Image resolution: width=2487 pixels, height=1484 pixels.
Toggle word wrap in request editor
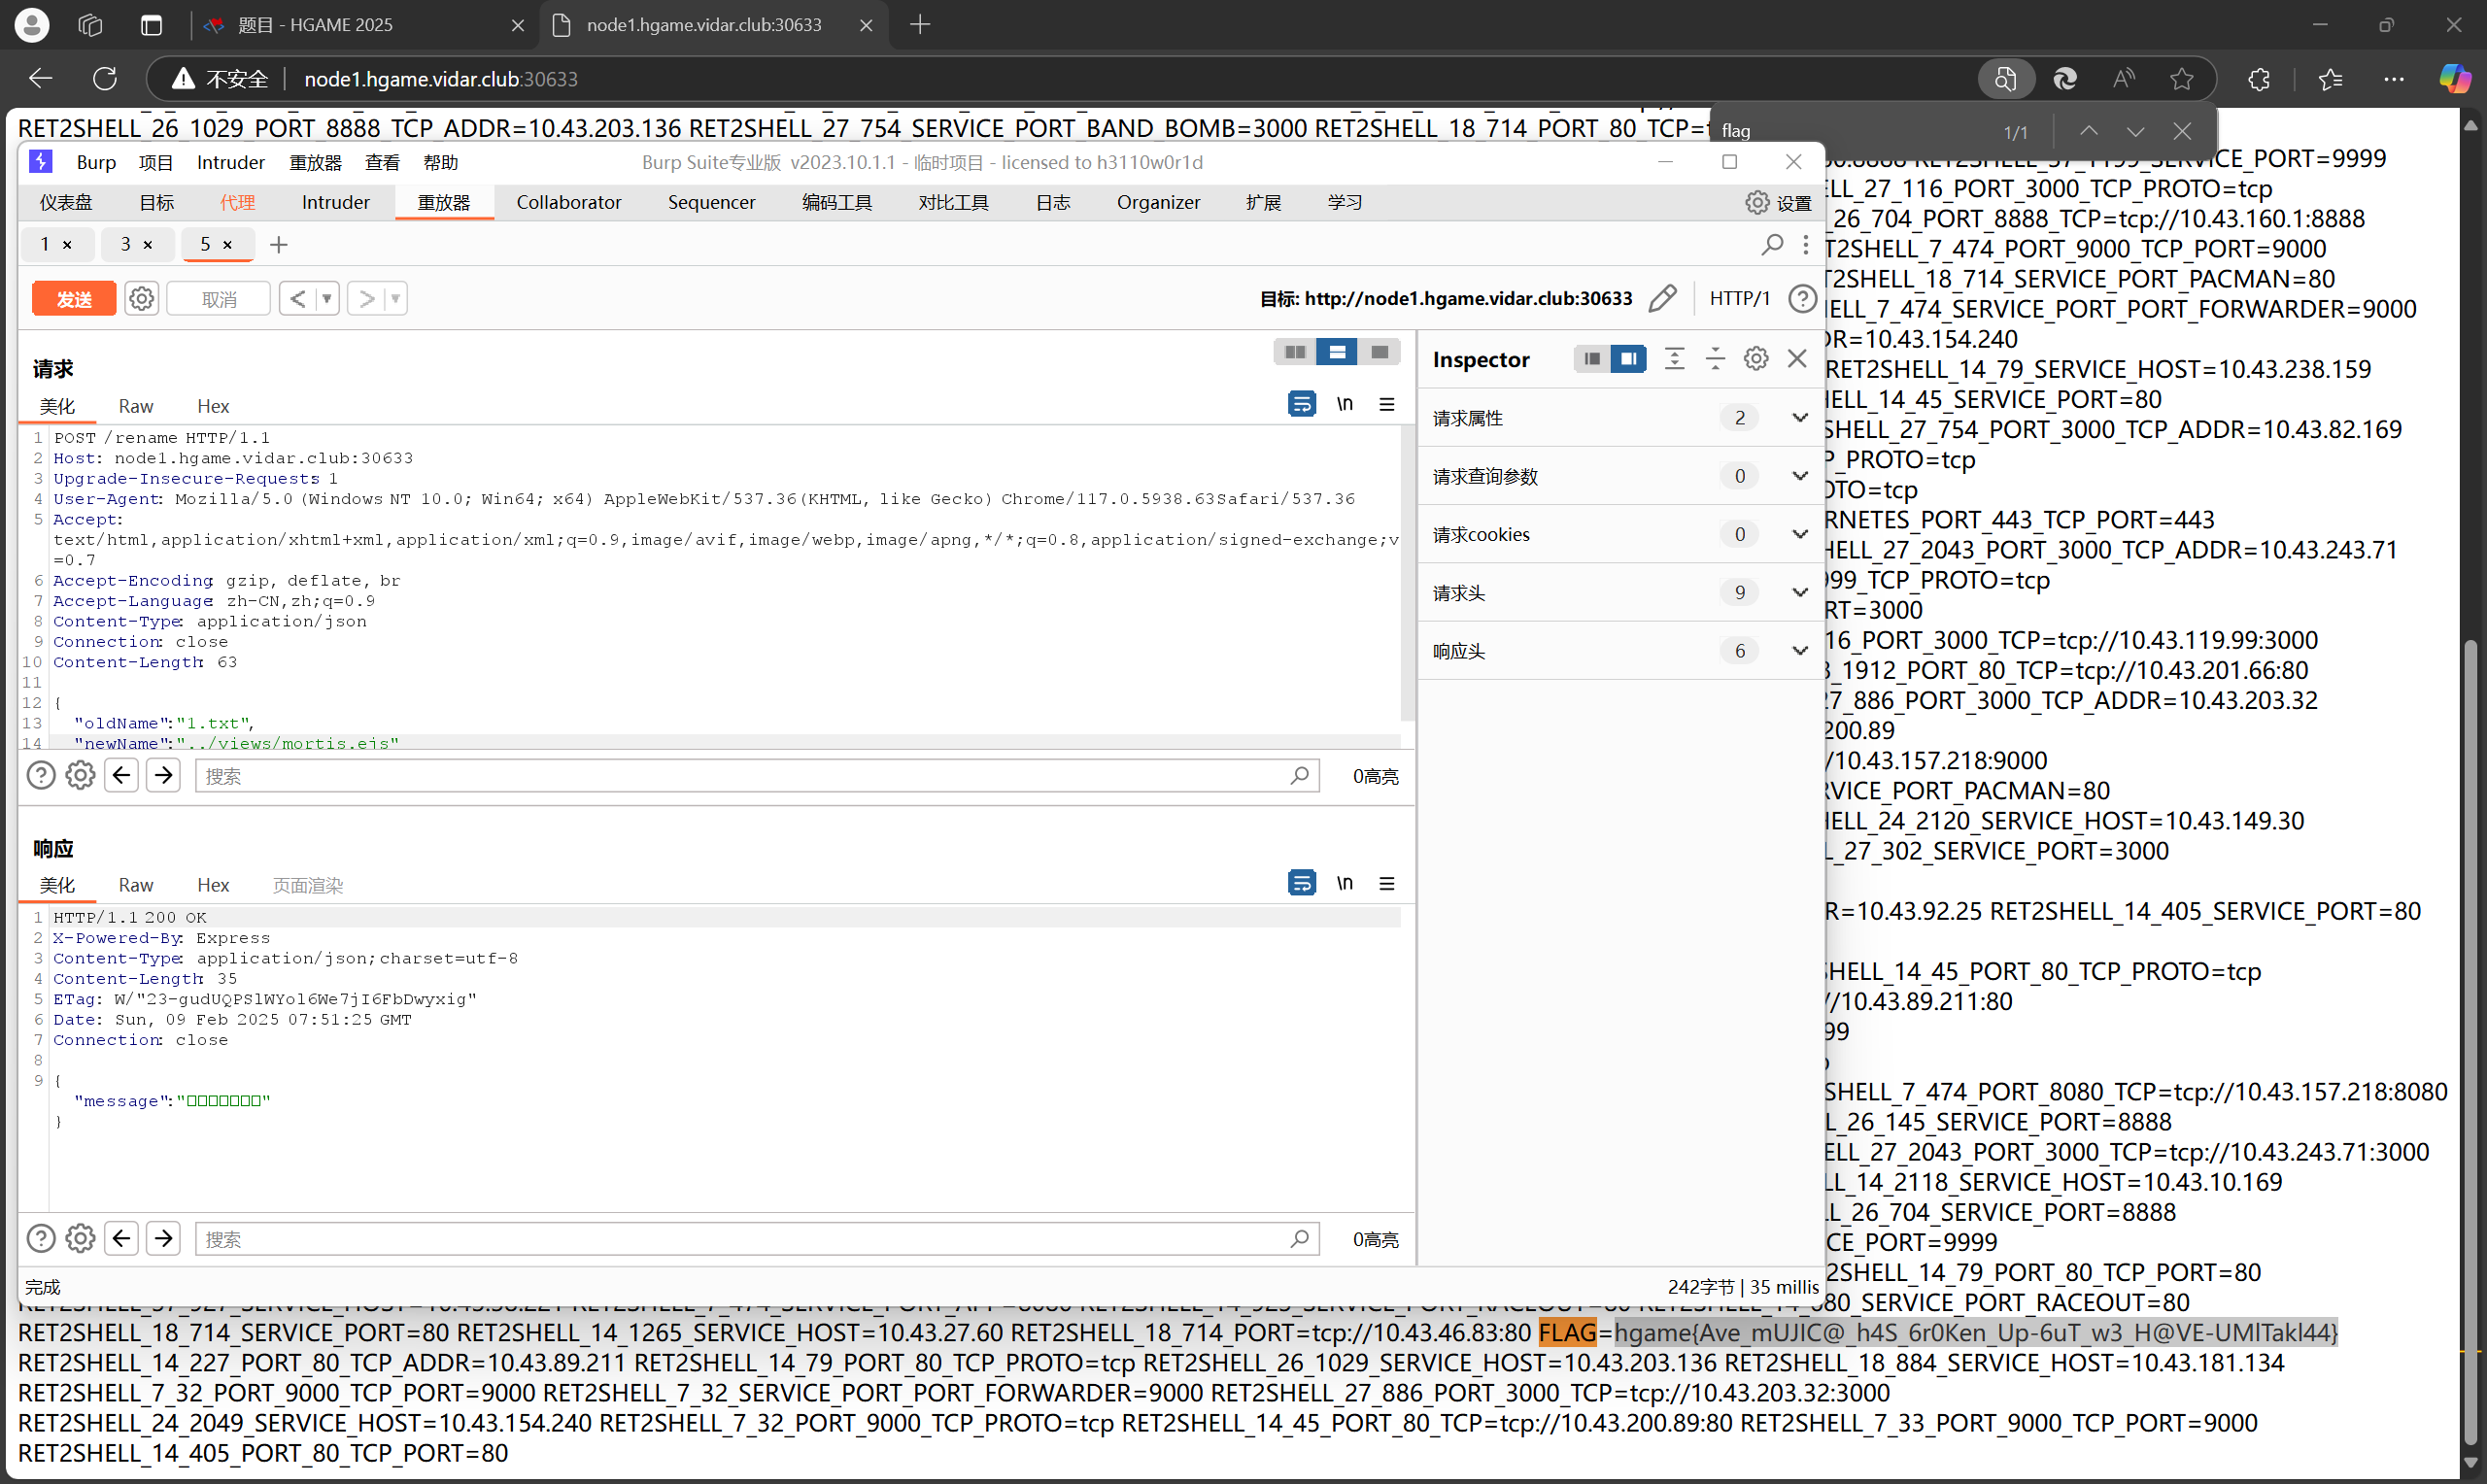click(x=1301, y=404)
